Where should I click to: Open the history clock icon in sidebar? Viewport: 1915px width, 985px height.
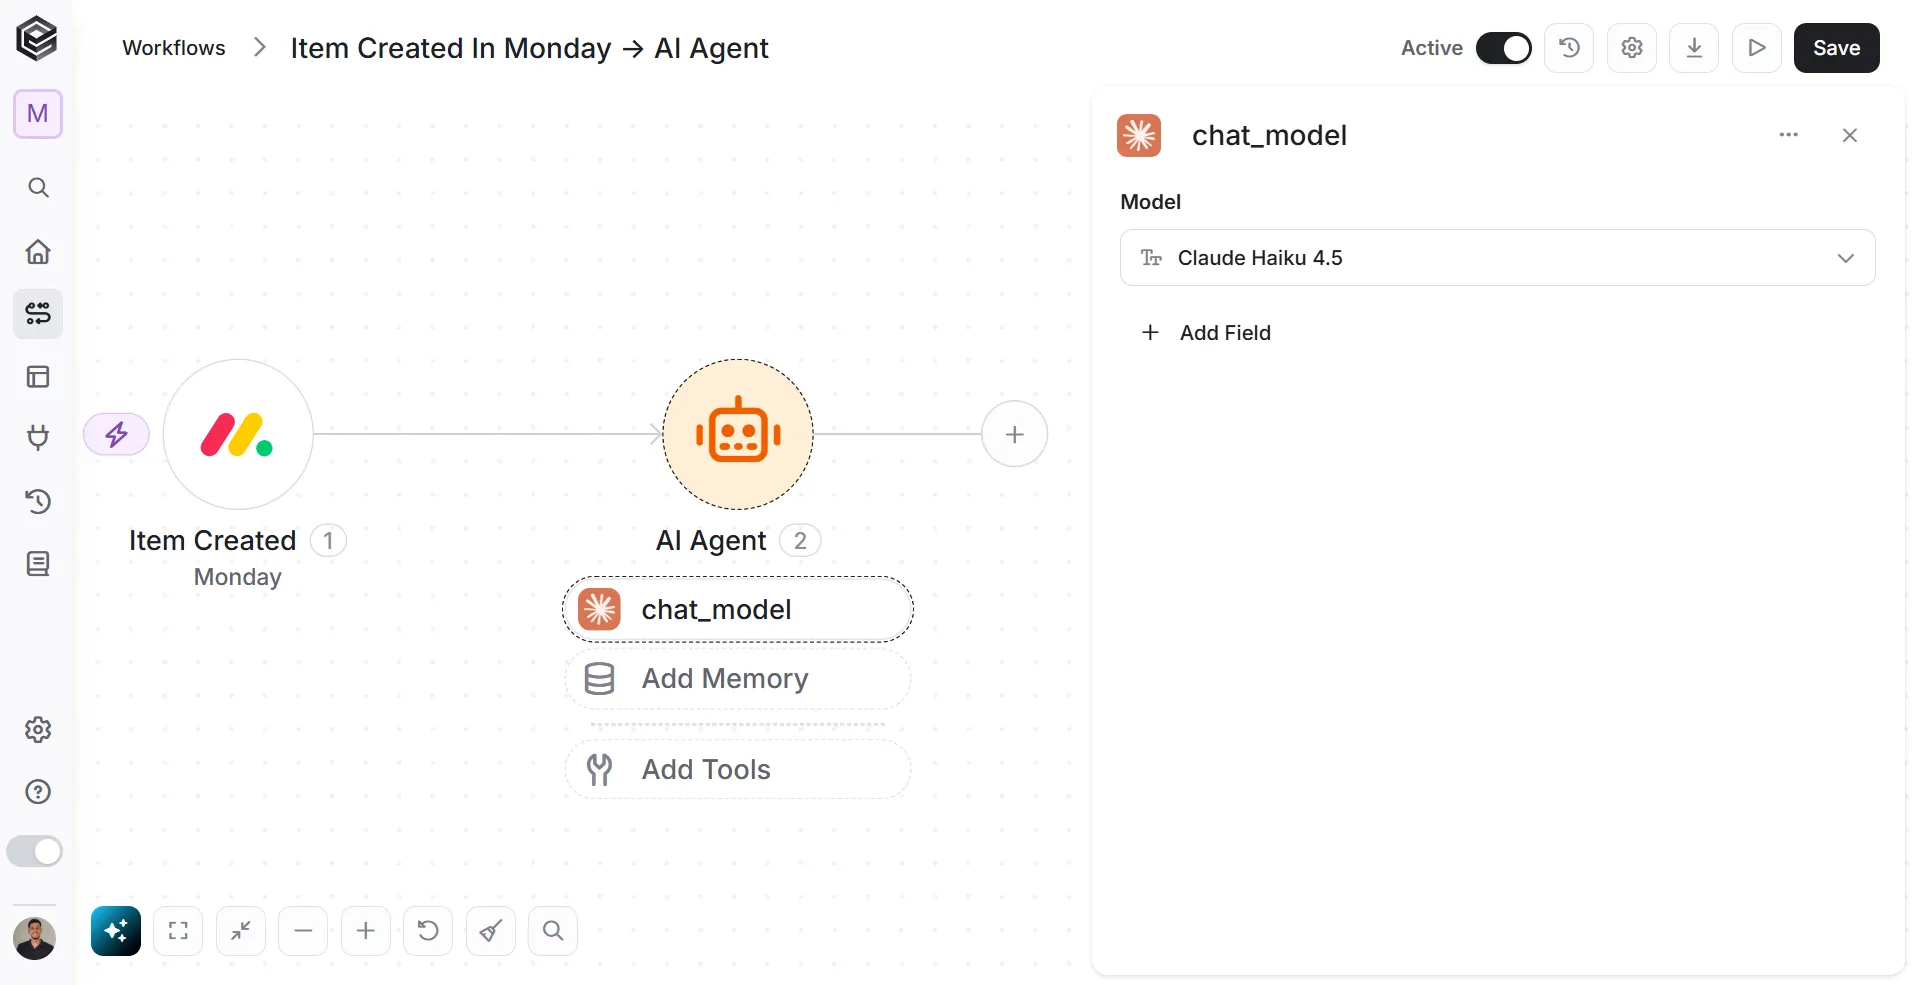[38, 501]
